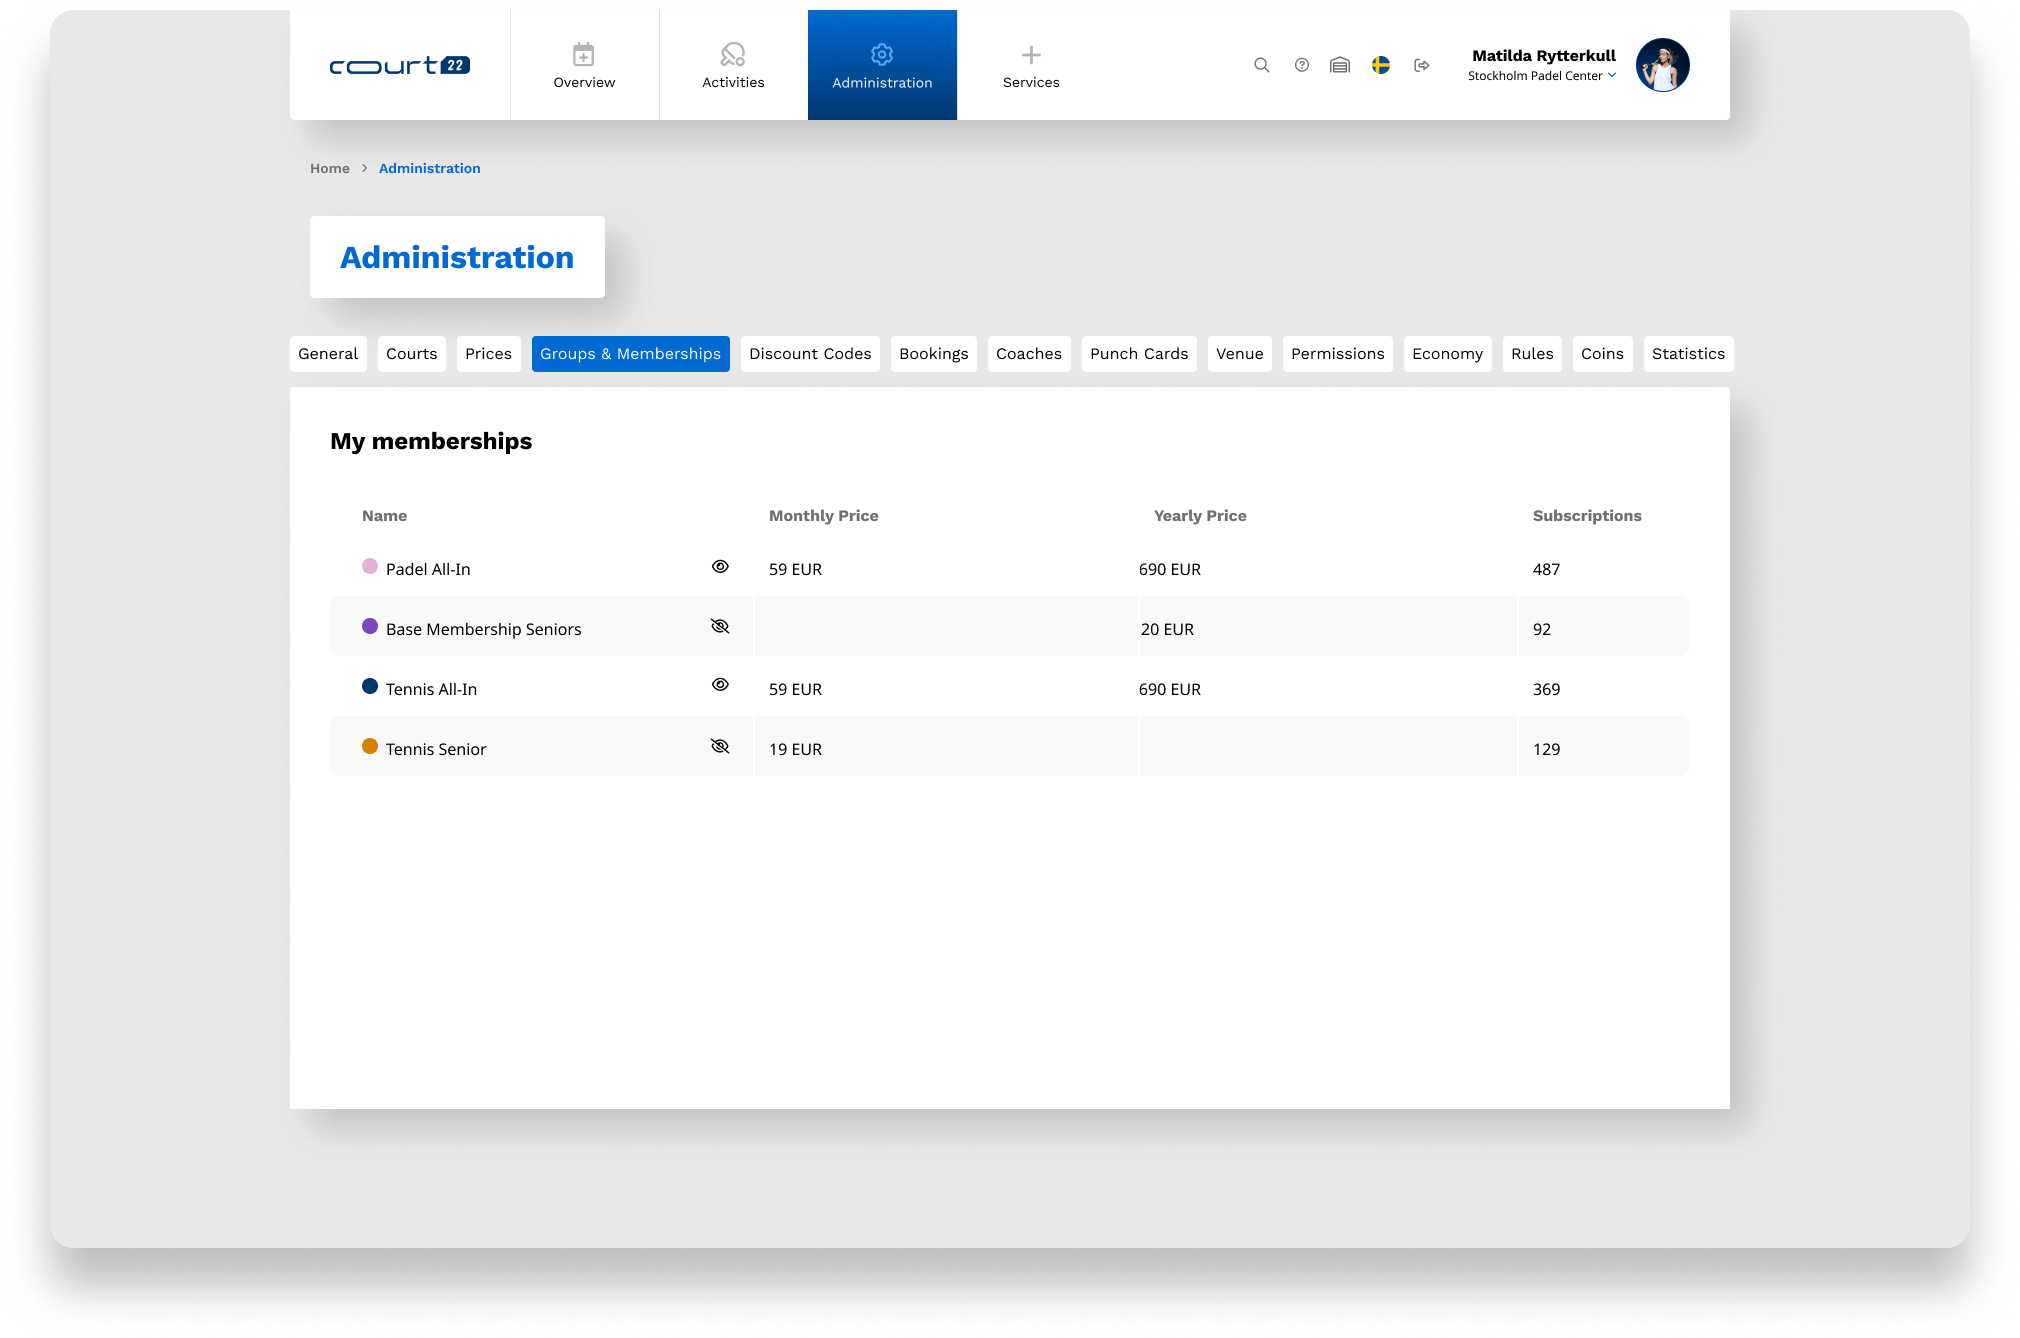Click the Swedish flag language icon
2020x1338 pixels.
point(1381,65)
